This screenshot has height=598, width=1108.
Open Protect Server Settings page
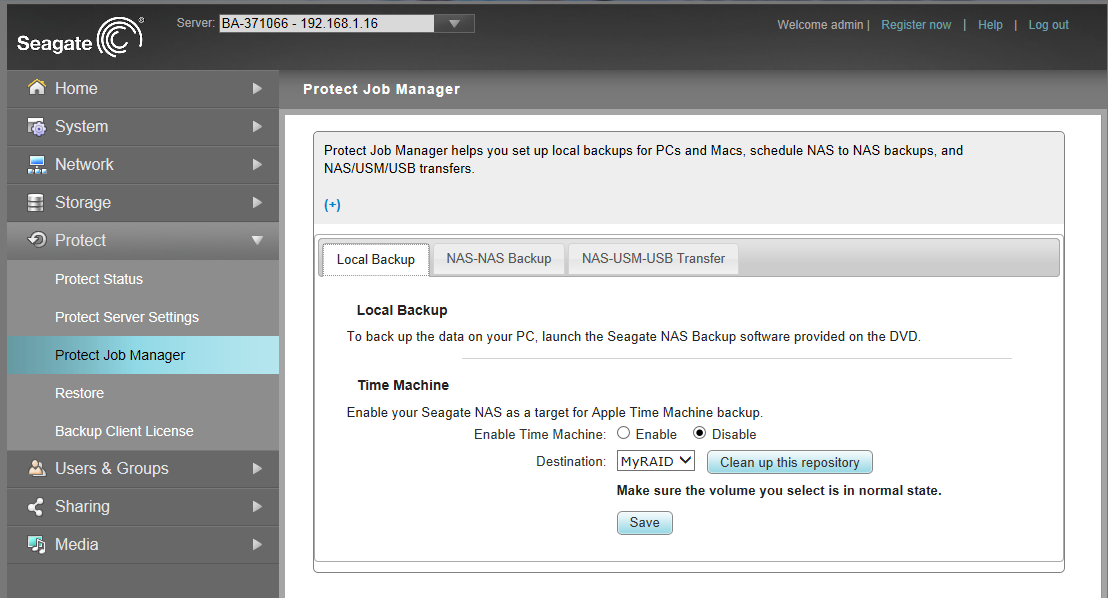127,317
